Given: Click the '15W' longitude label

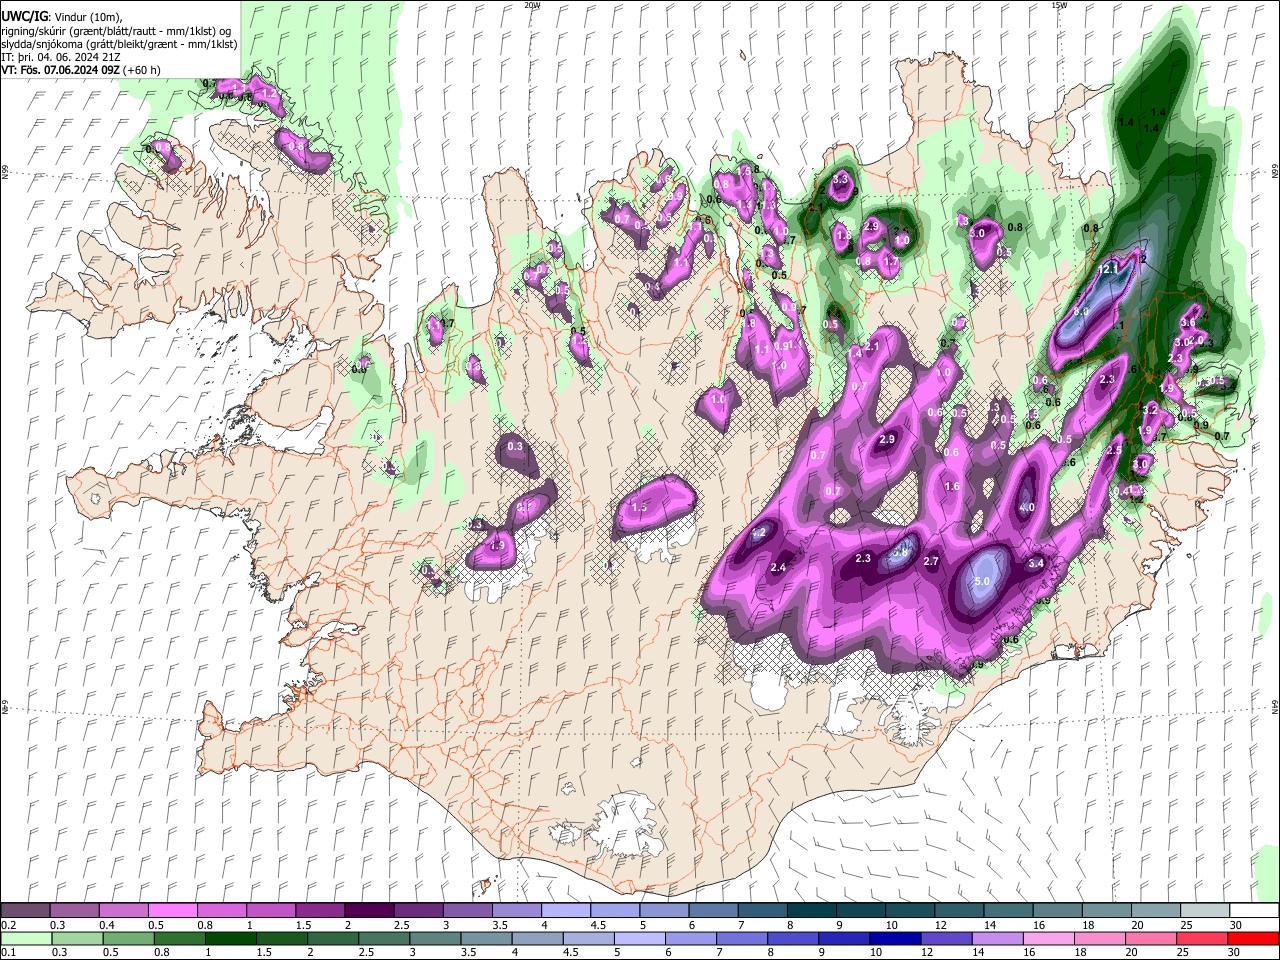Looking at the screenshot, I should tap(1059, 5).
